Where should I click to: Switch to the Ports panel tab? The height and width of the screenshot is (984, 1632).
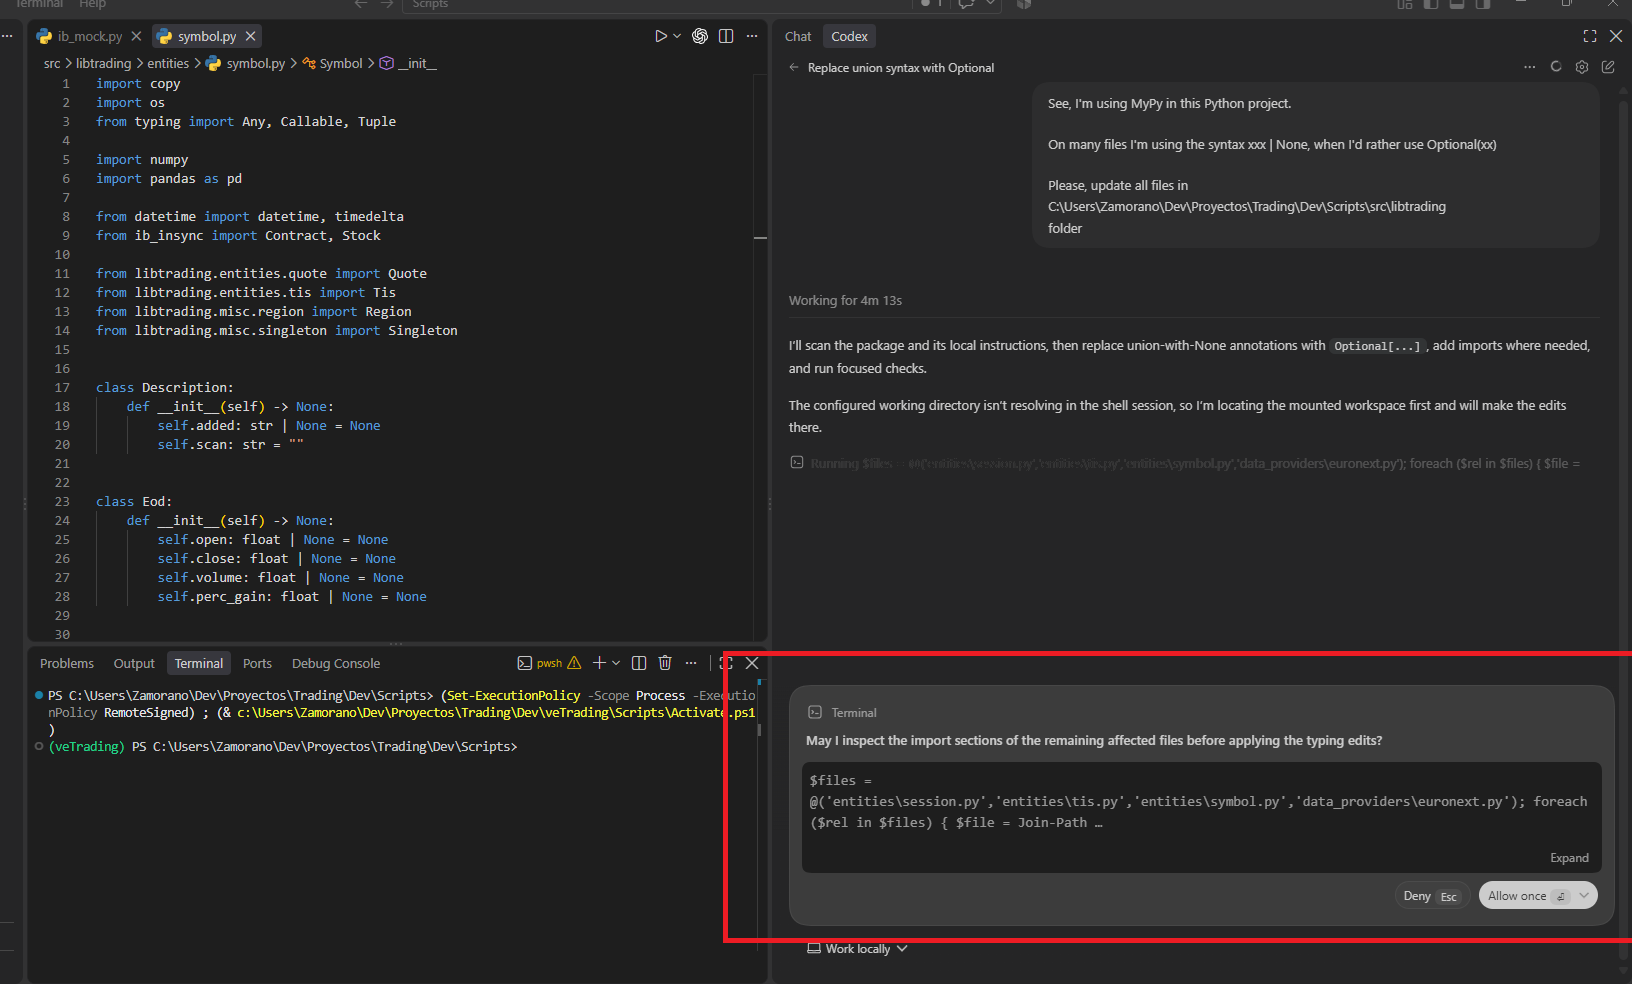pyautogui.click(x=257, y=663)
